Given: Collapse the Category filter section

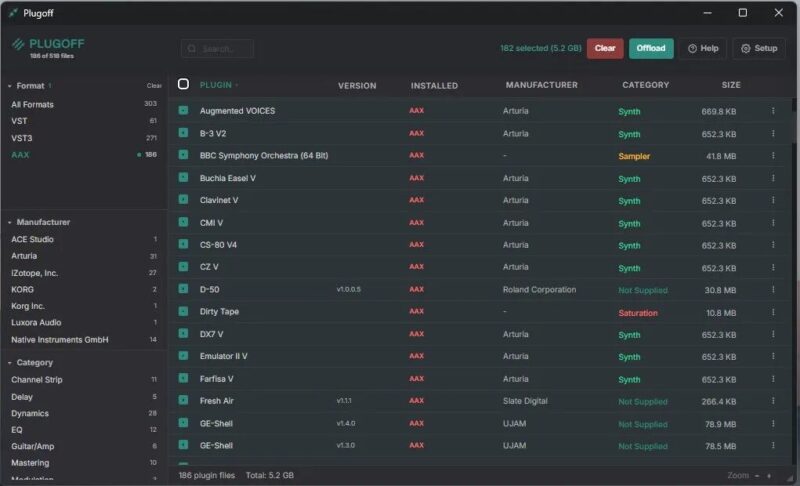Looking at the screenshot, I should pos(10,363).
